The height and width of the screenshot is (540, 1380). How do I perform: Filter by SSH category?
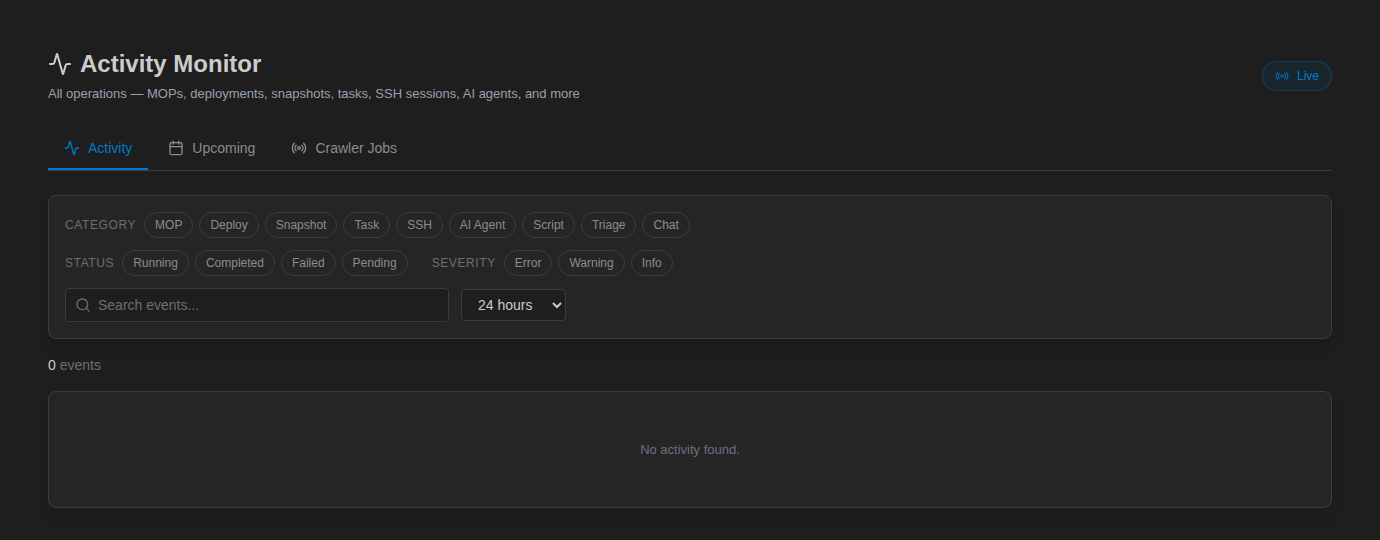click(x=420, y=225)
